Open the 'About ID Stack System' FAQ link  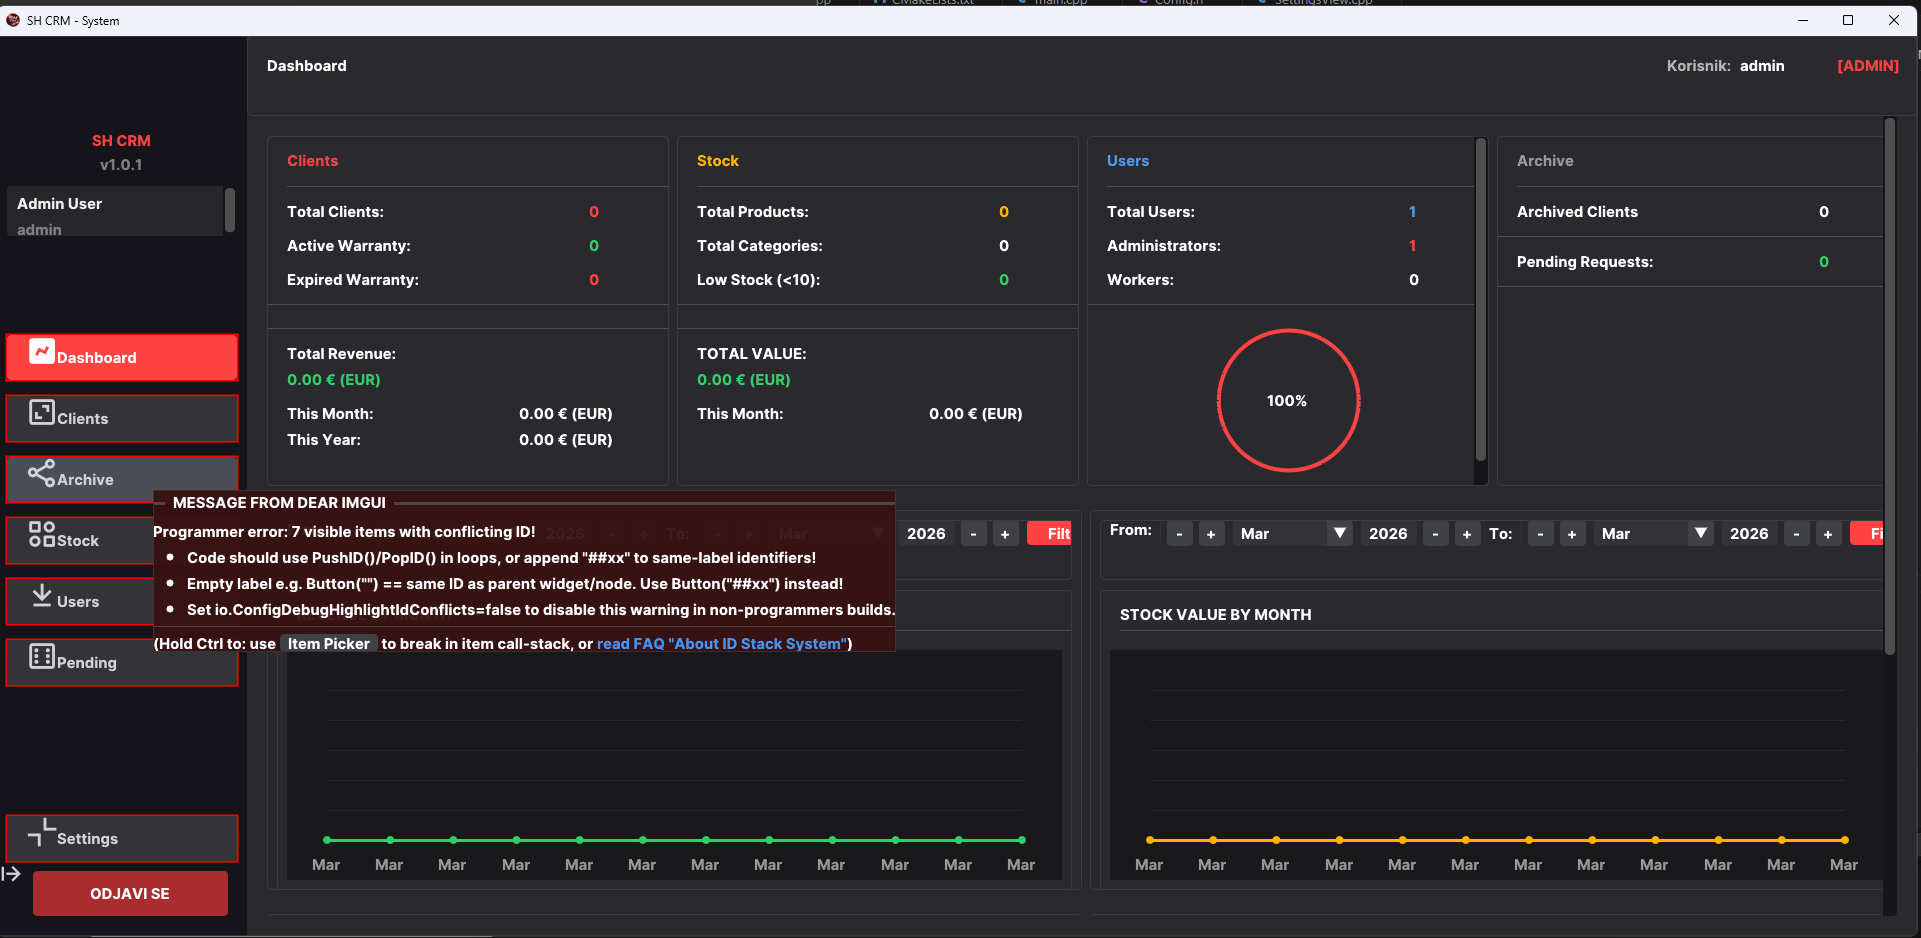click(721, 644)
